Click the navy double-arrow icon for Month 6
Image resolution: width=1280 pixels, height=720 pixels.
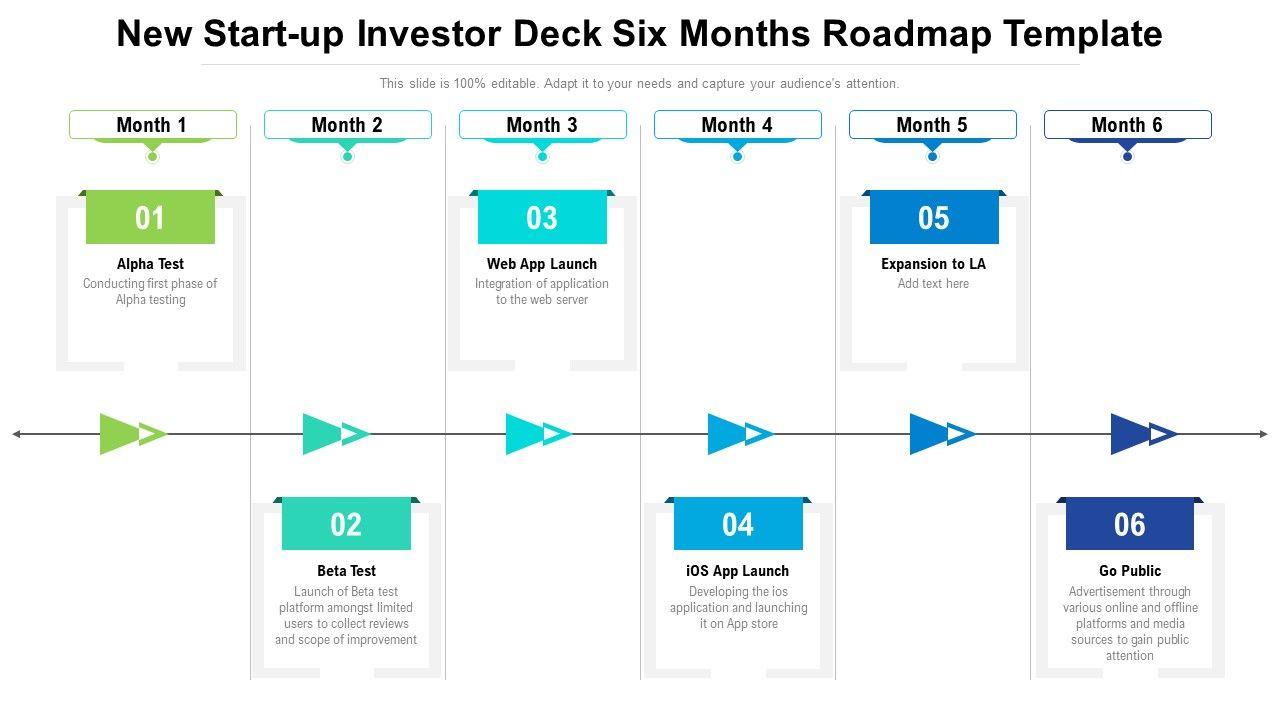point(1143,434)
